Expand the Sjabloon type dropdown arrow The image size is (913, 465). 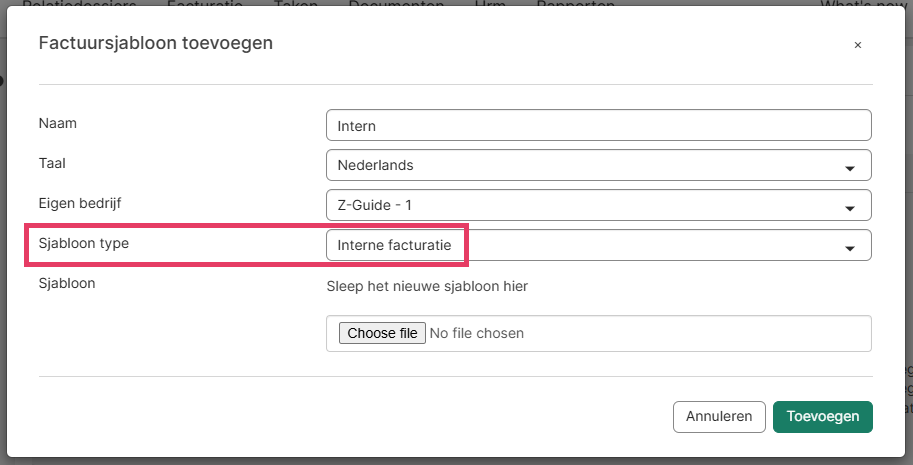point(850,248)
